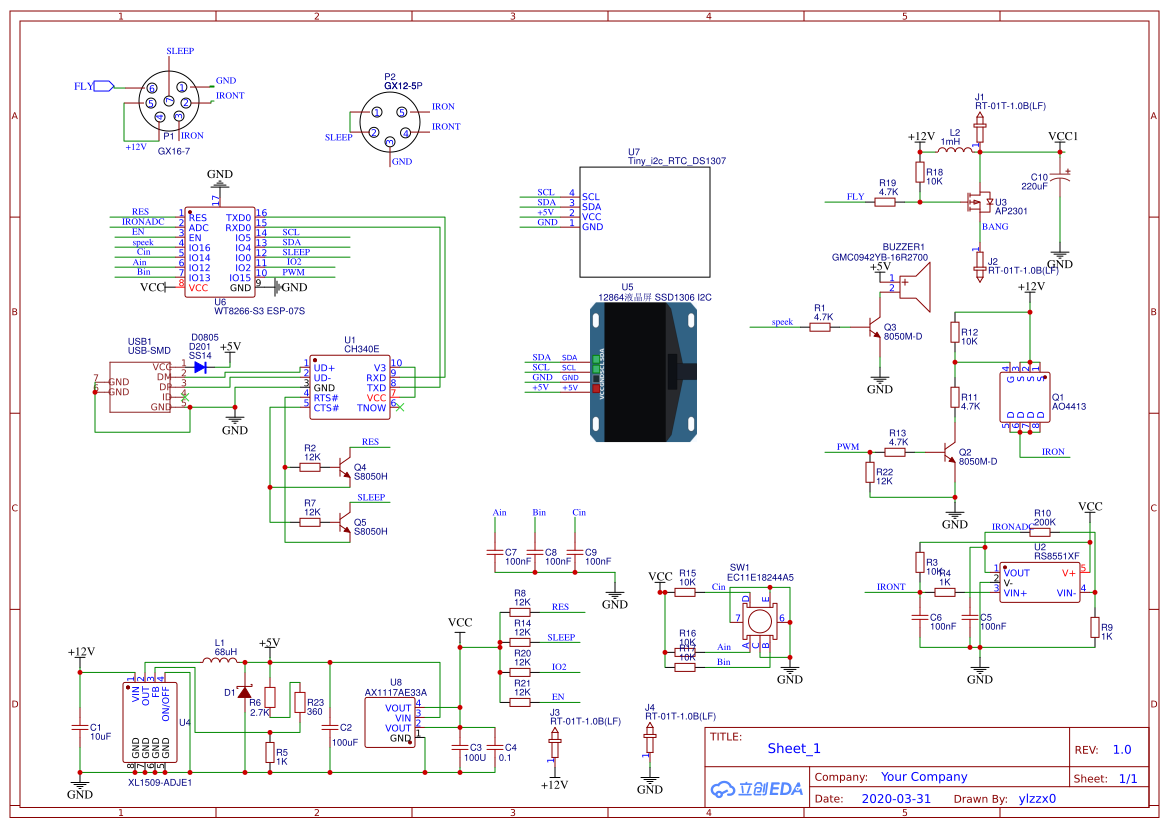Click the AO4413 MOSFET Q1 package
This screenshot has width=1169, height=828.
1024,398
